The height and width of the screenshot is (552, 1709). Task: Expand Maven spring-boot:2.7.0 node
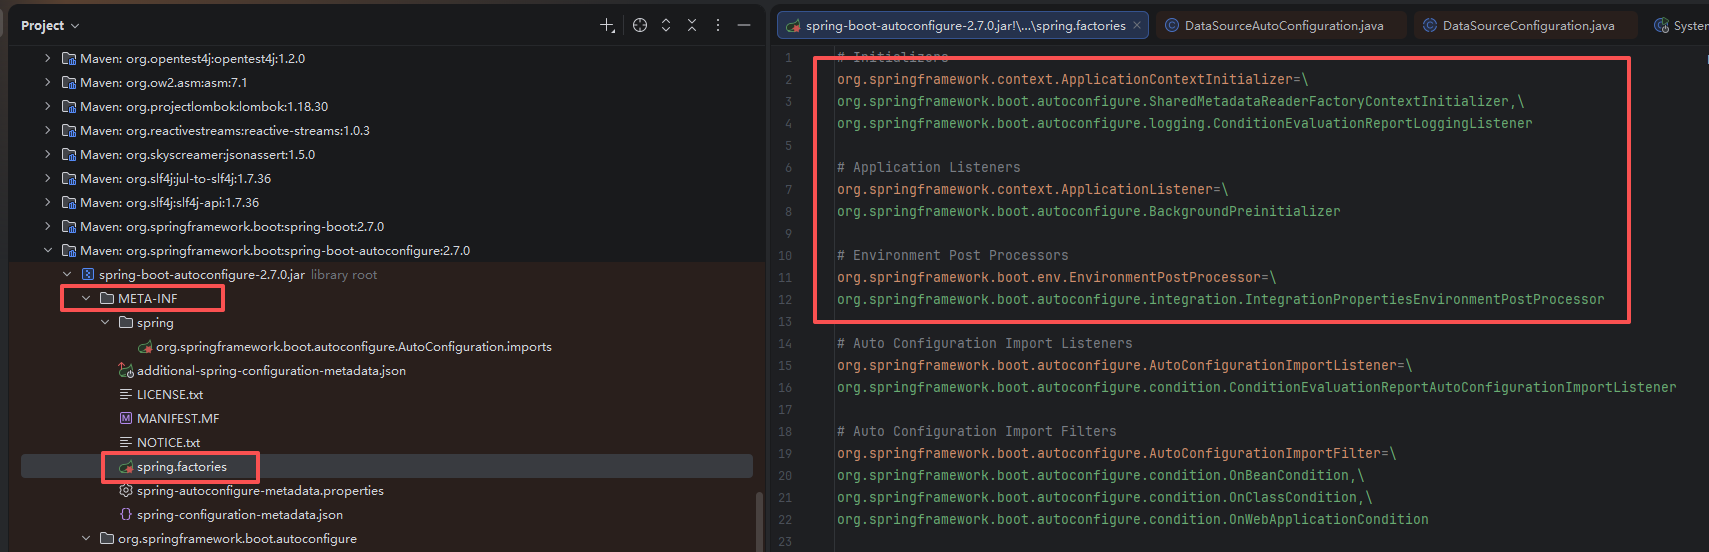pos(47,226)
